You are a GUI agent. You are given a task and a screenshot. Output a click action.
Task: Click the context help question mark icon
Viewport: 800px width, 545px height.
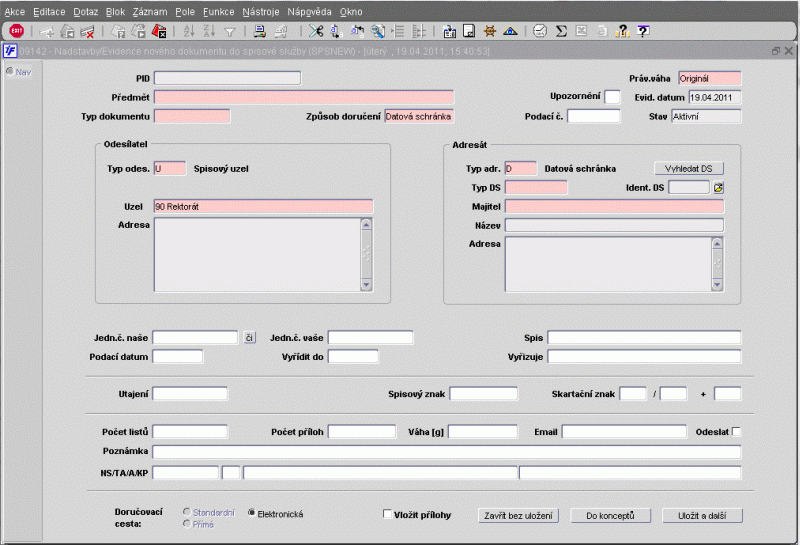pyautogui.click(x=643, y=31)
